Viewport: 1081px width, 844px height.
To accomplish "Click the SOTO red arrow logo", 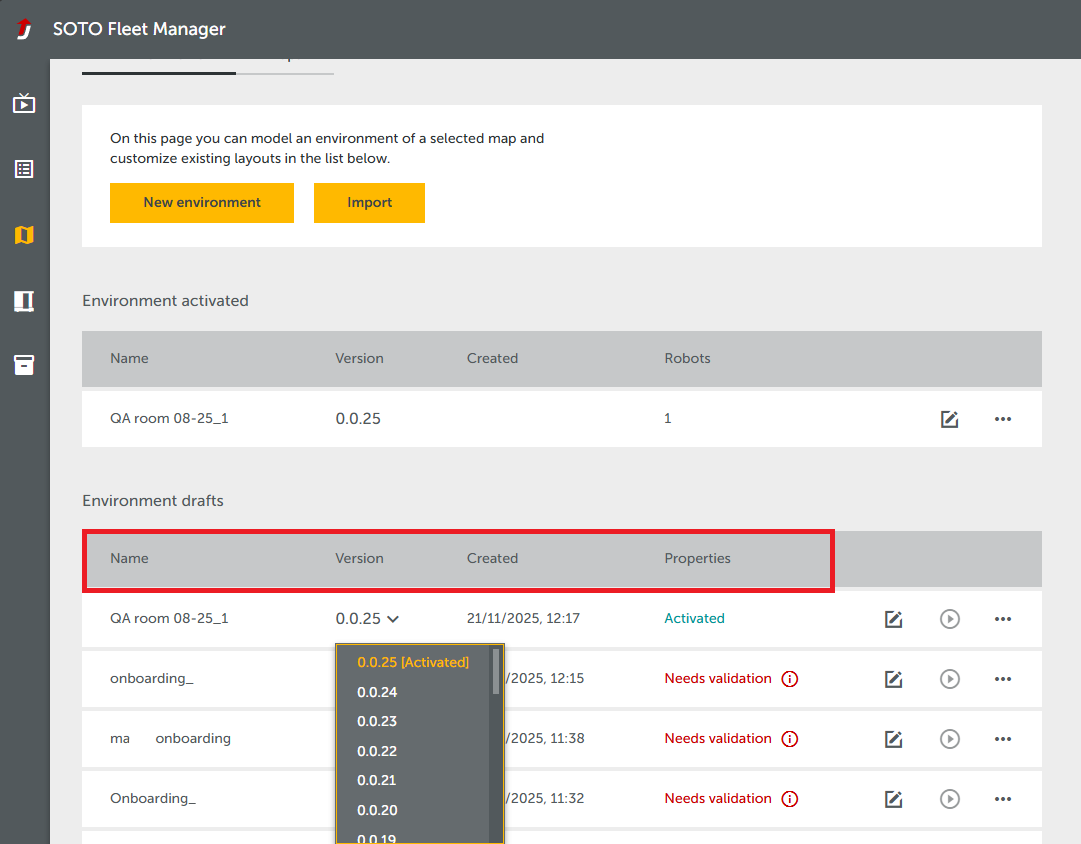I will click(24, 28).
